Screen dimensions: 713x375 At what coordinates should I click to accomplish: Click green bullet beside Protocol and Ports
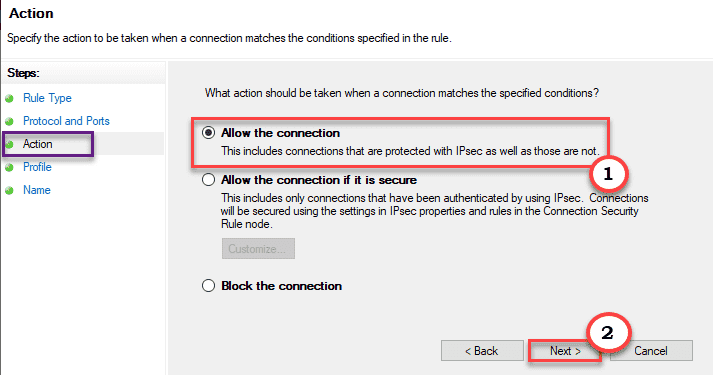[9, 121]
